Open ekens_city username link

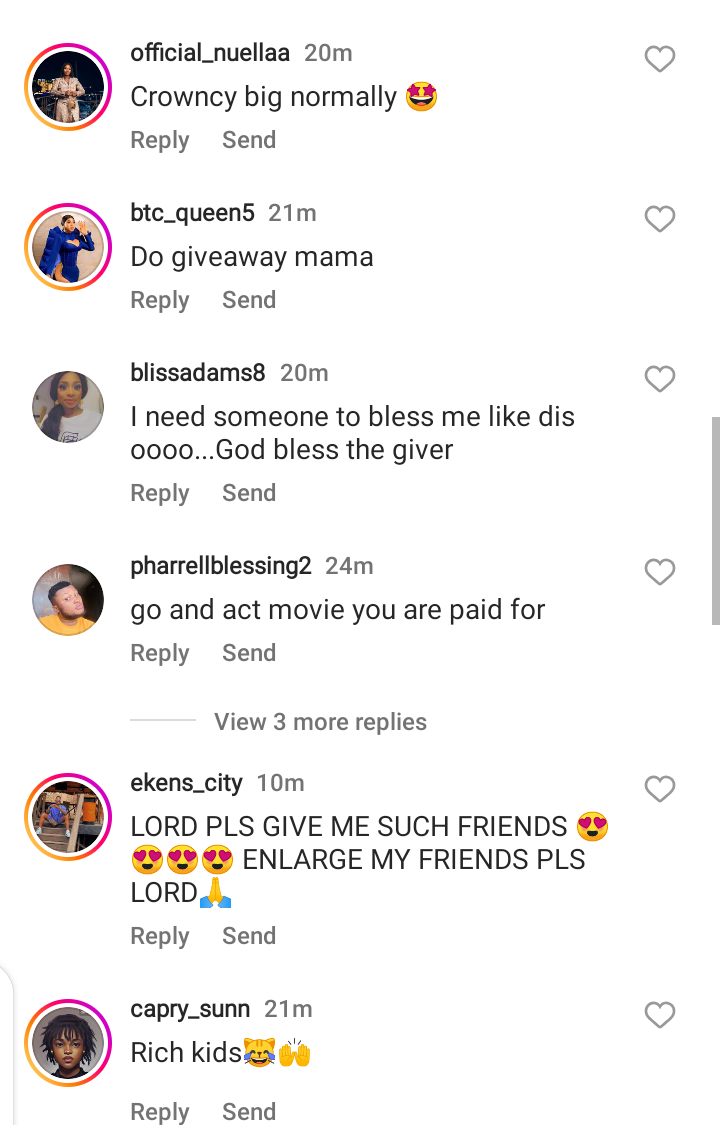point(187,783)
